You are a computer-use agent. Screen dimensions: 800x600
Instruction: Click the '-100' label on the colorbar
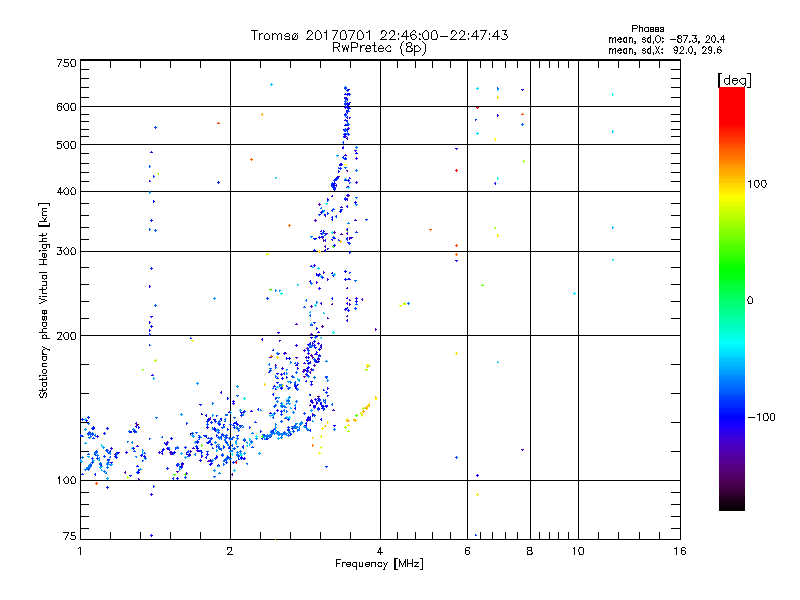[761, 417]
